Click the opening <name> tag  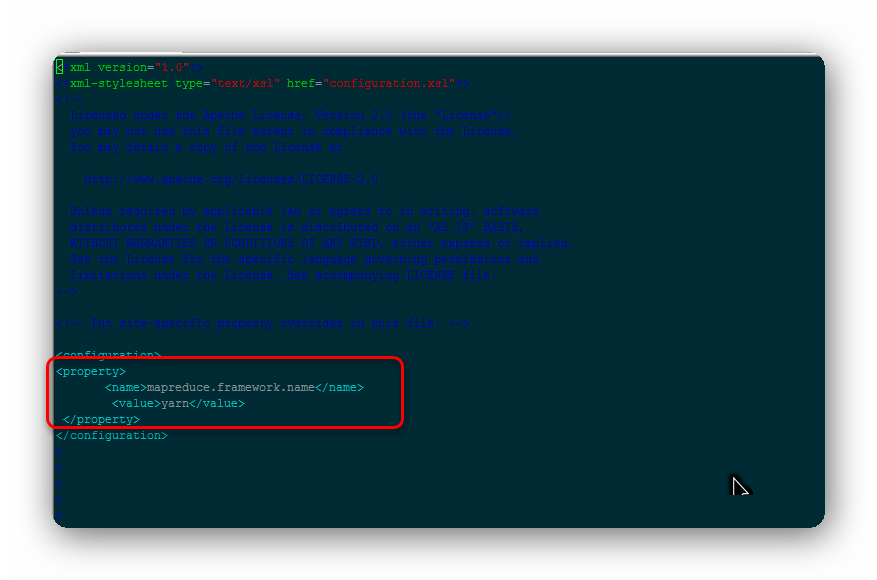(126, 388)
